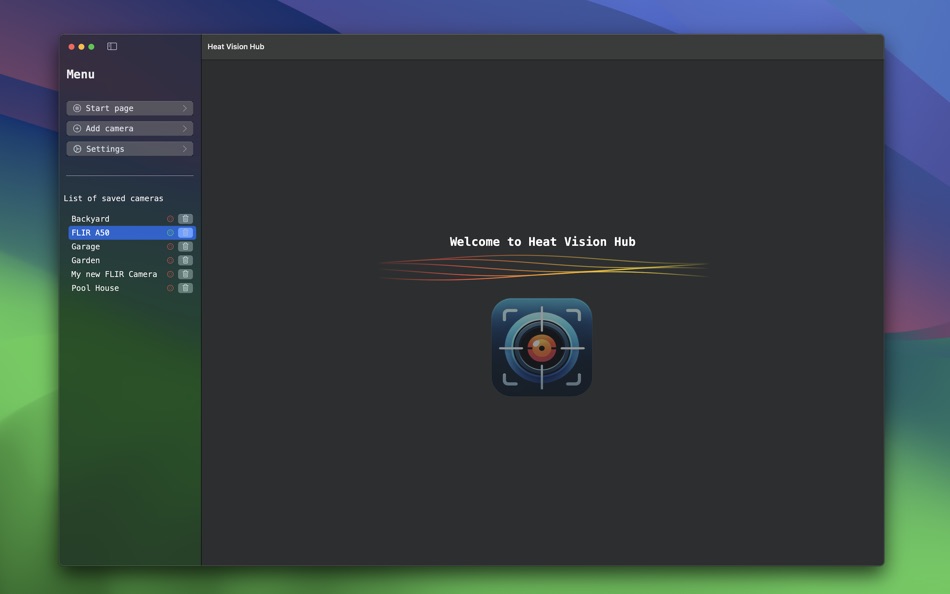
Task: Select the Pool House camera
Action: coord(131,288)
